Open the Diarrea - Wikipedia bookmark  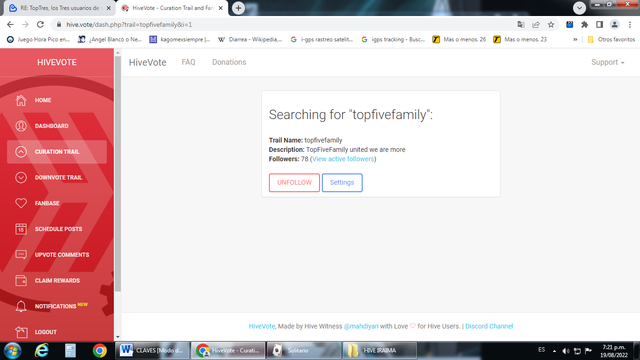click(x=250, y=40)
